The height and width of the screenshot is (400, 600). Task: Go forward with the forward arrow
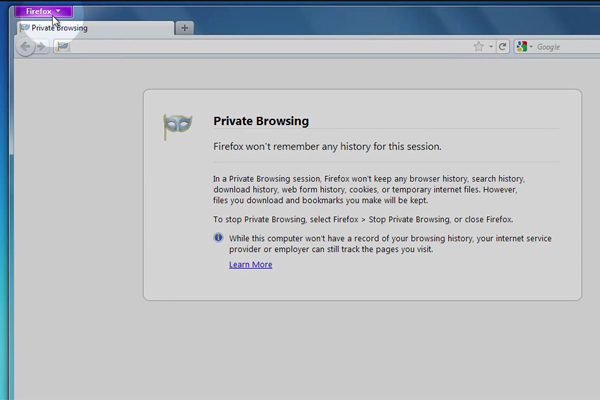pyautogui.click(x=41, y=47)
